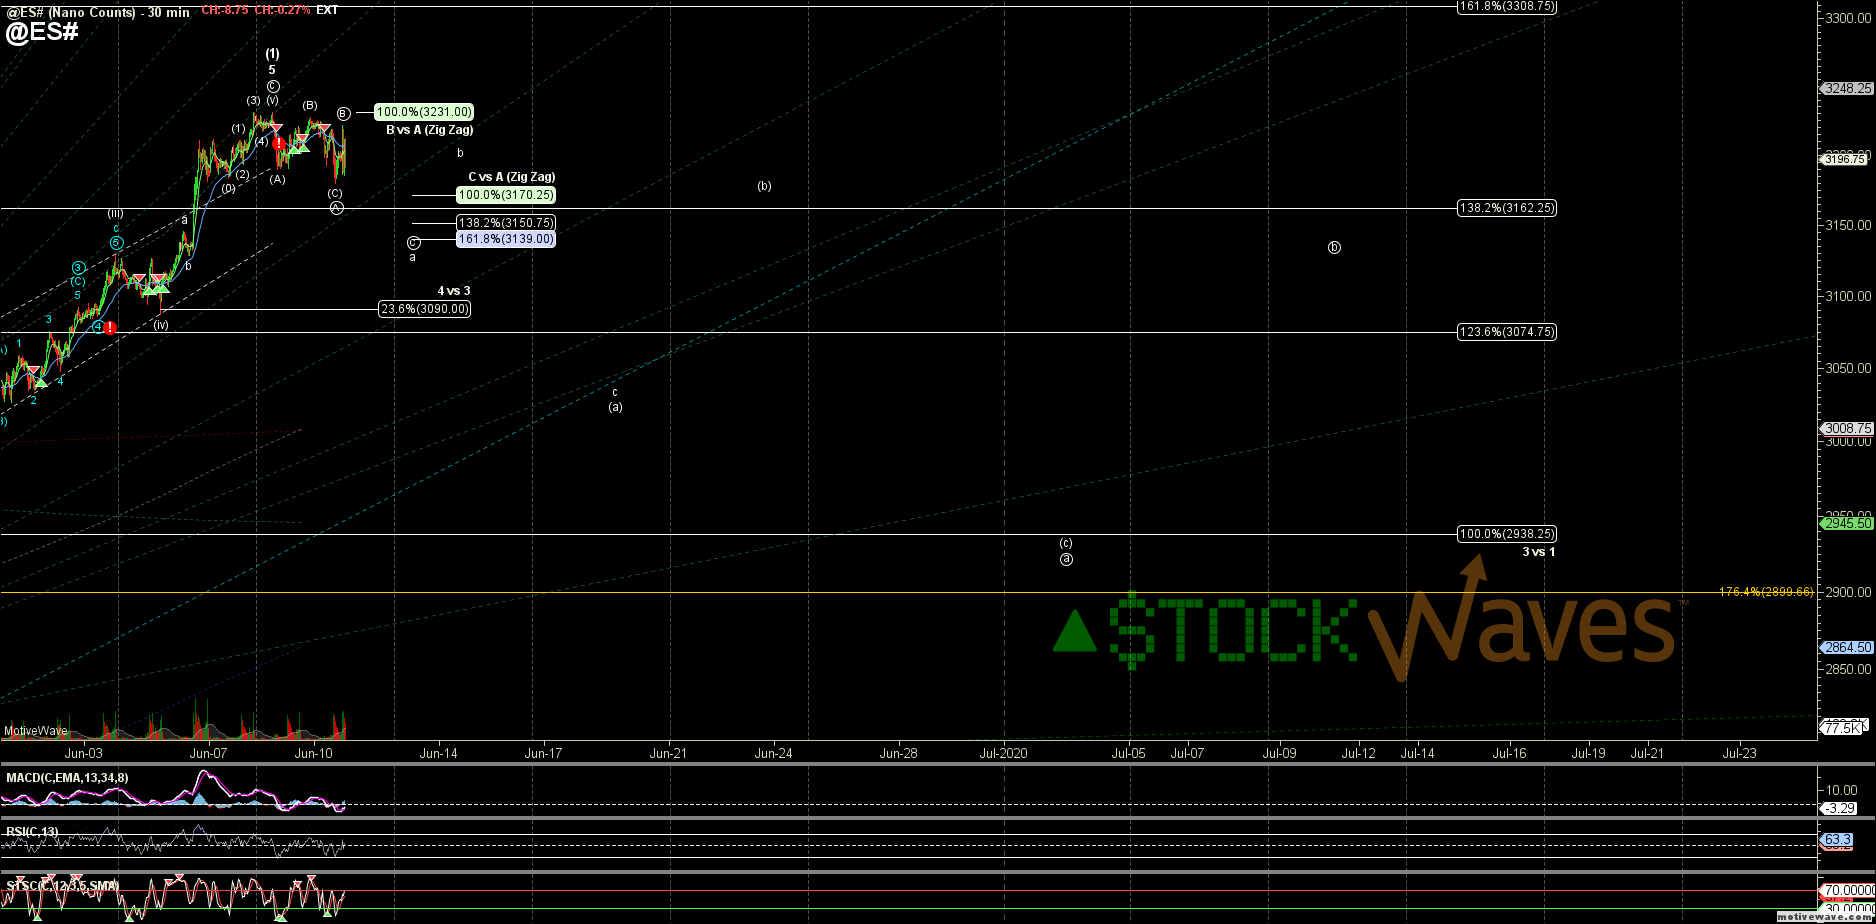Screen dimensions: 1876x924
Task: Select circled b label in the July projection
Action: pos(1334,247)
